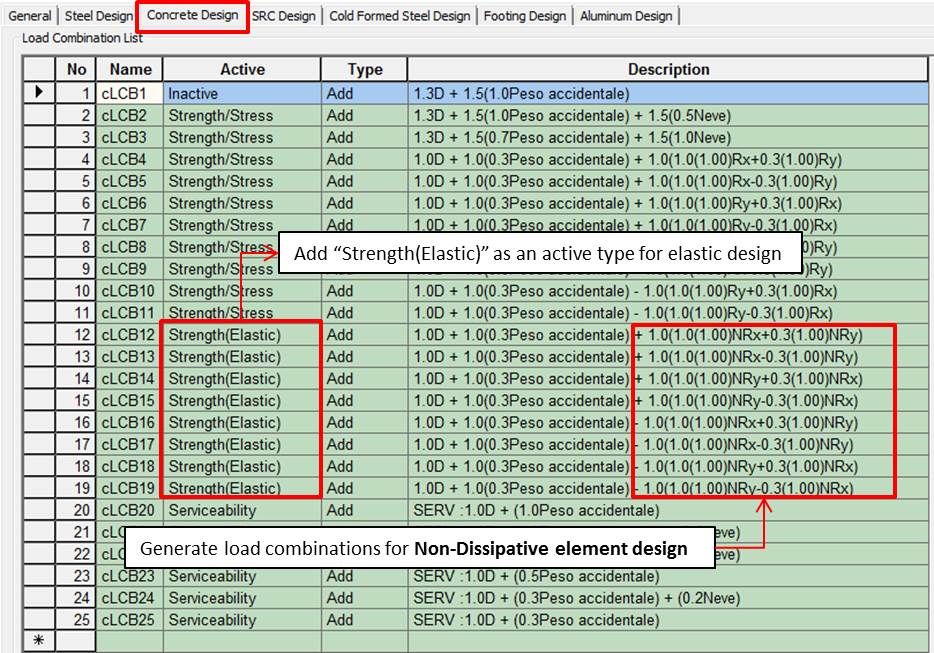934x653 pixels.
Task: Select the Cold Formed Steel Design tab
Action: (x=399, y=15)
